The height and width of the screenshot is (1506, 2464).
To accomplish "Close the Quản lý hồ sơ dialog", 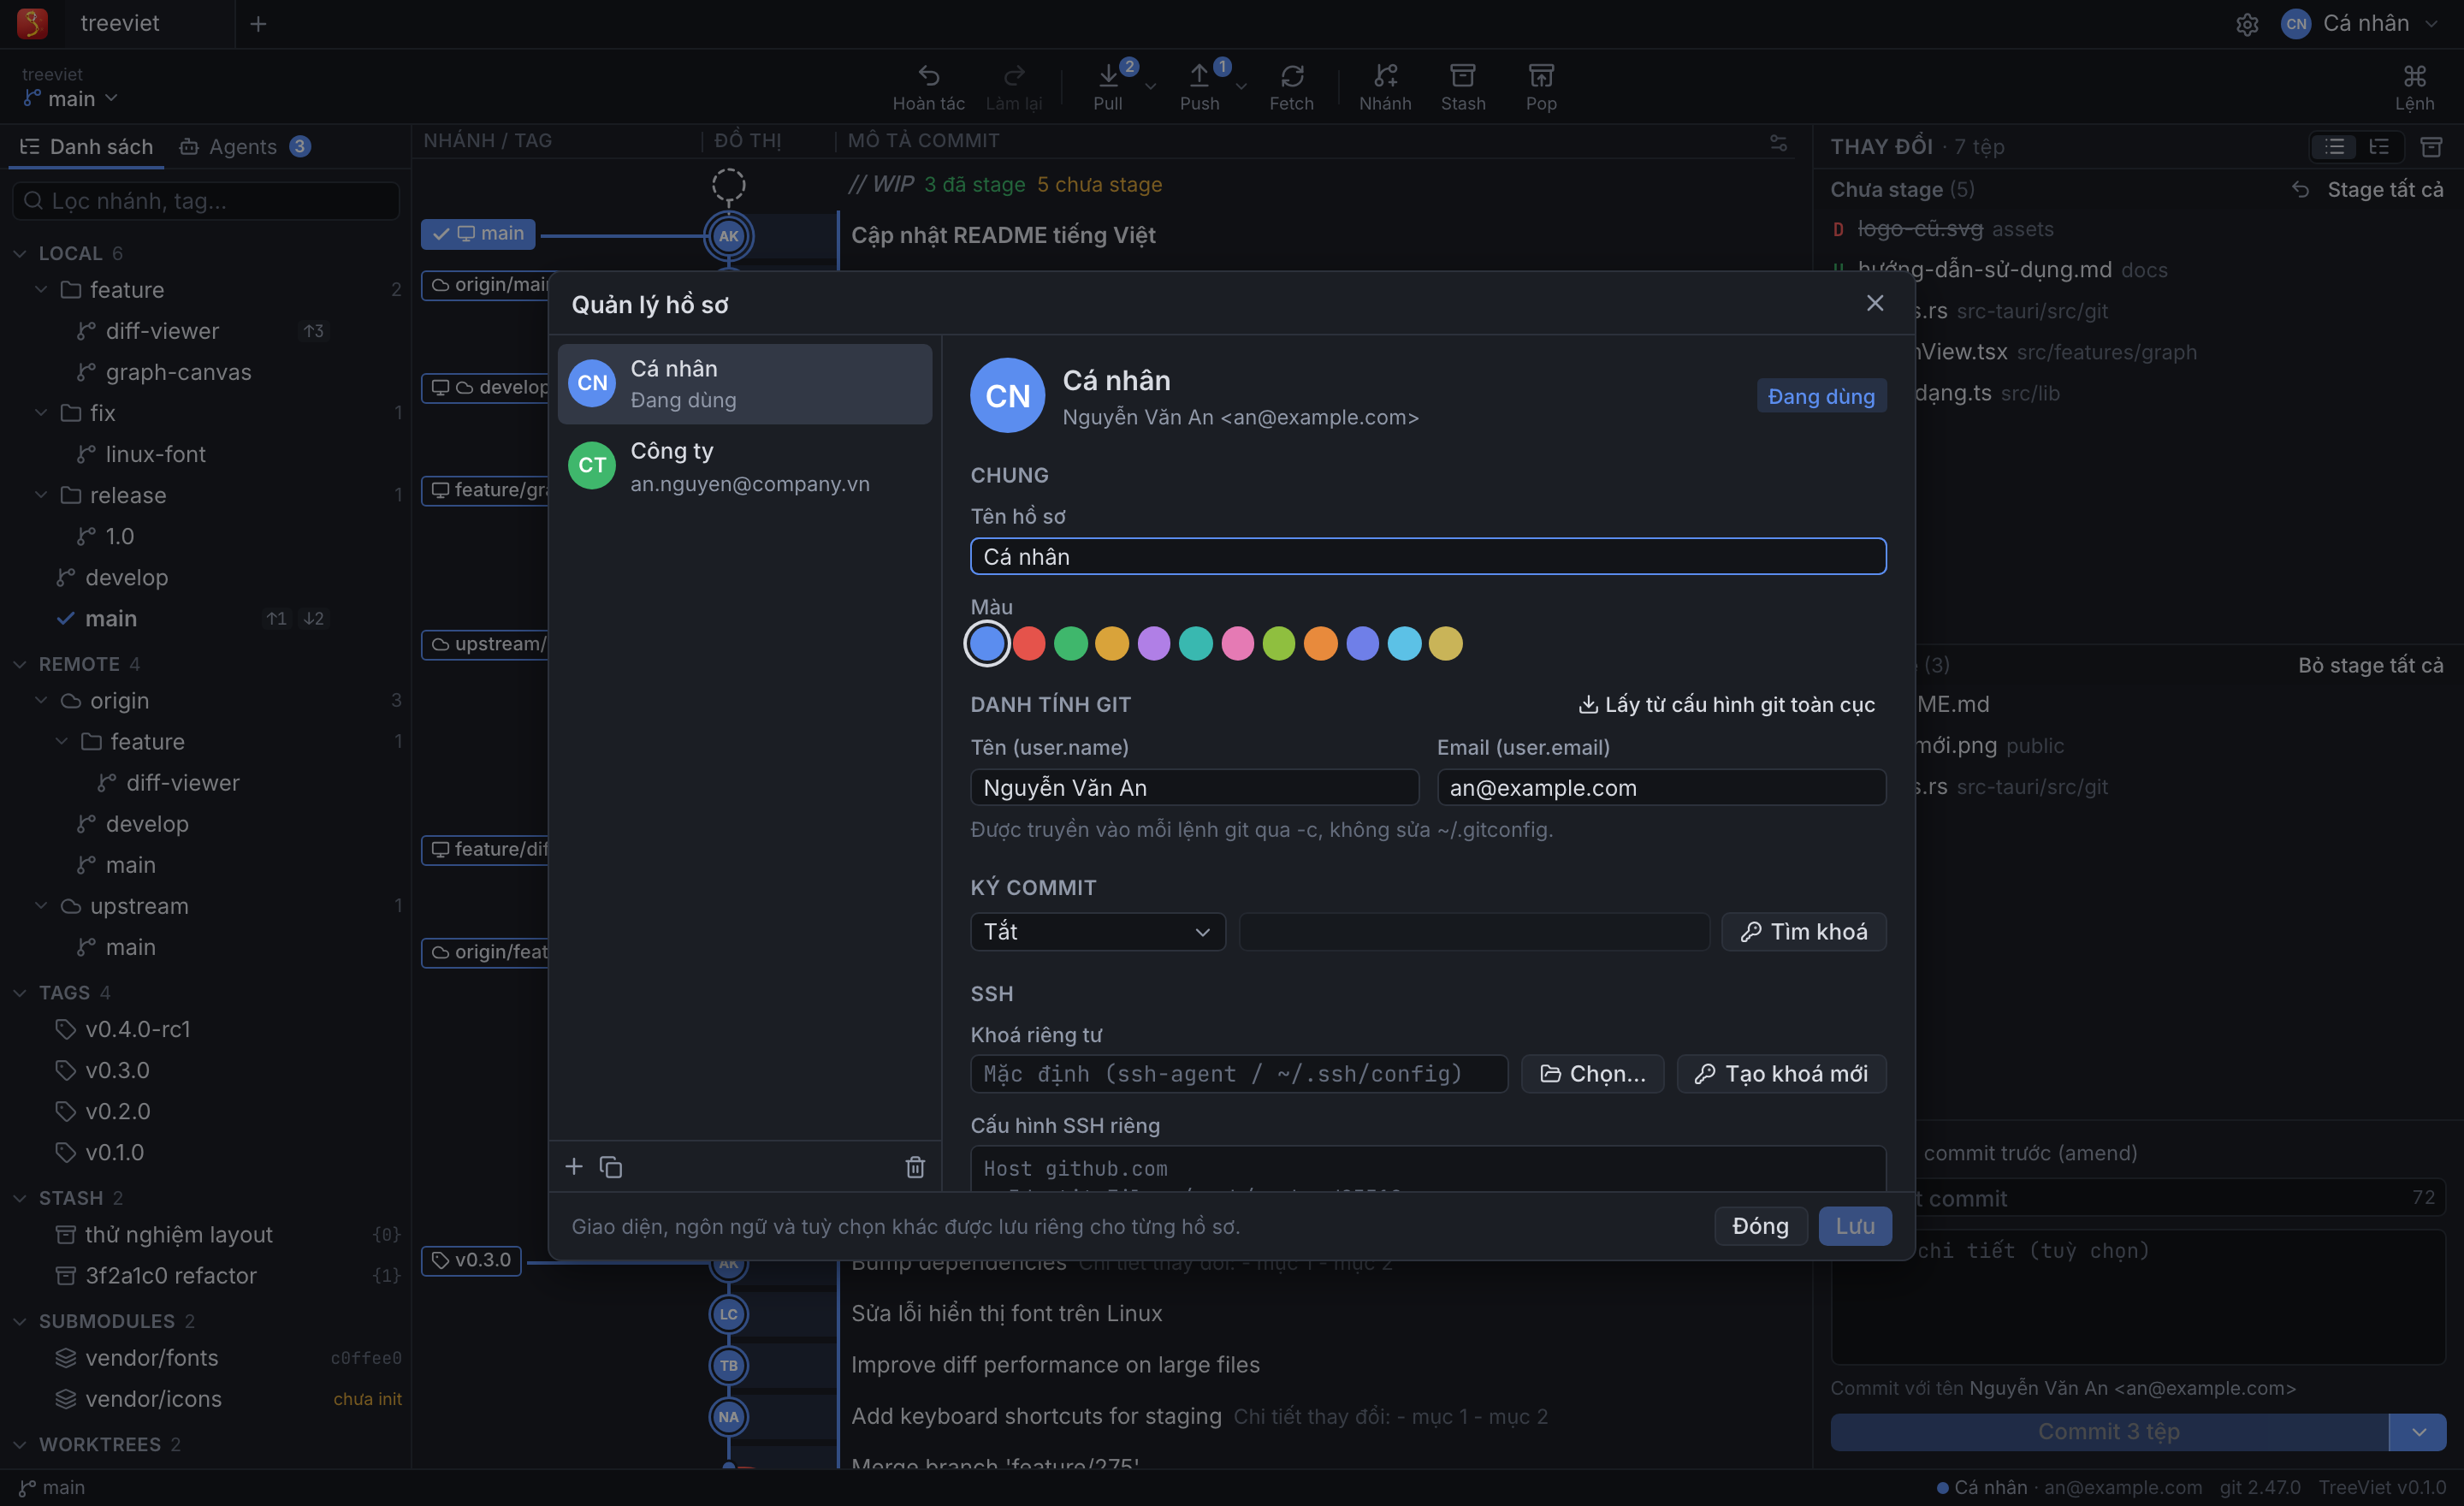I will (1875, 303).
